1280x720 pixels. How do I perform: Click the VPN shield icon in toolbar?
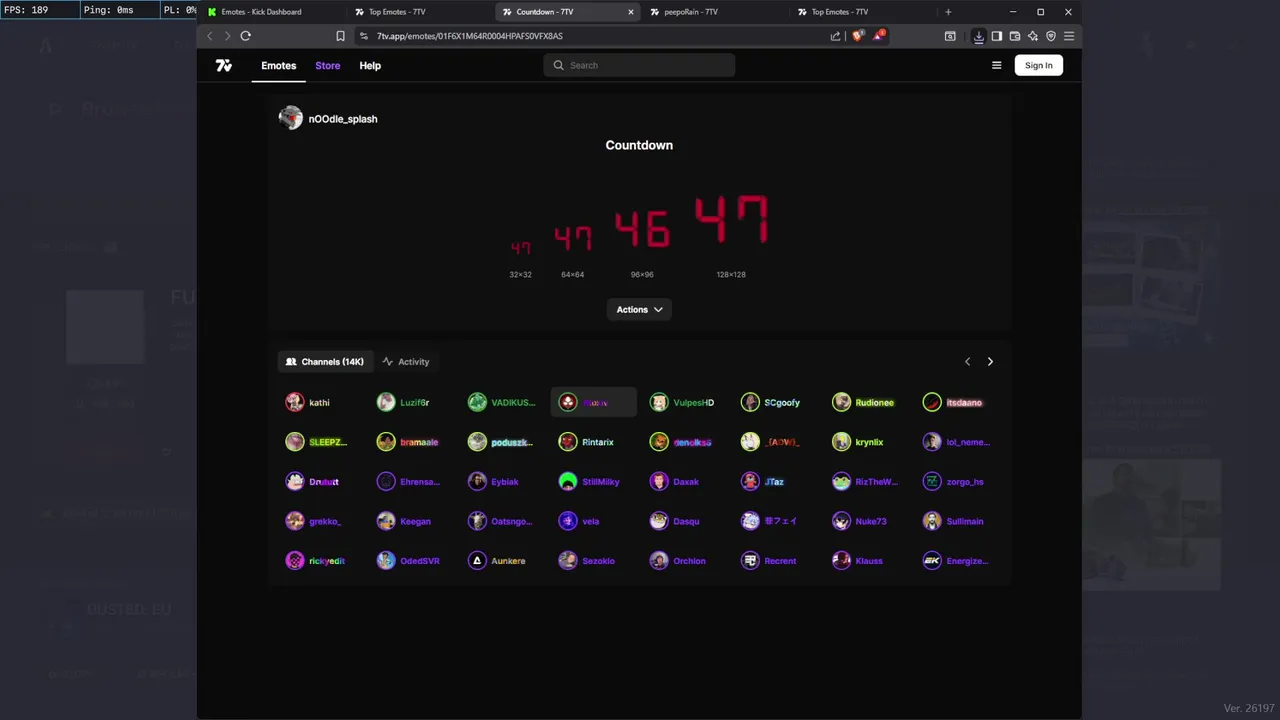[1051, 36]
